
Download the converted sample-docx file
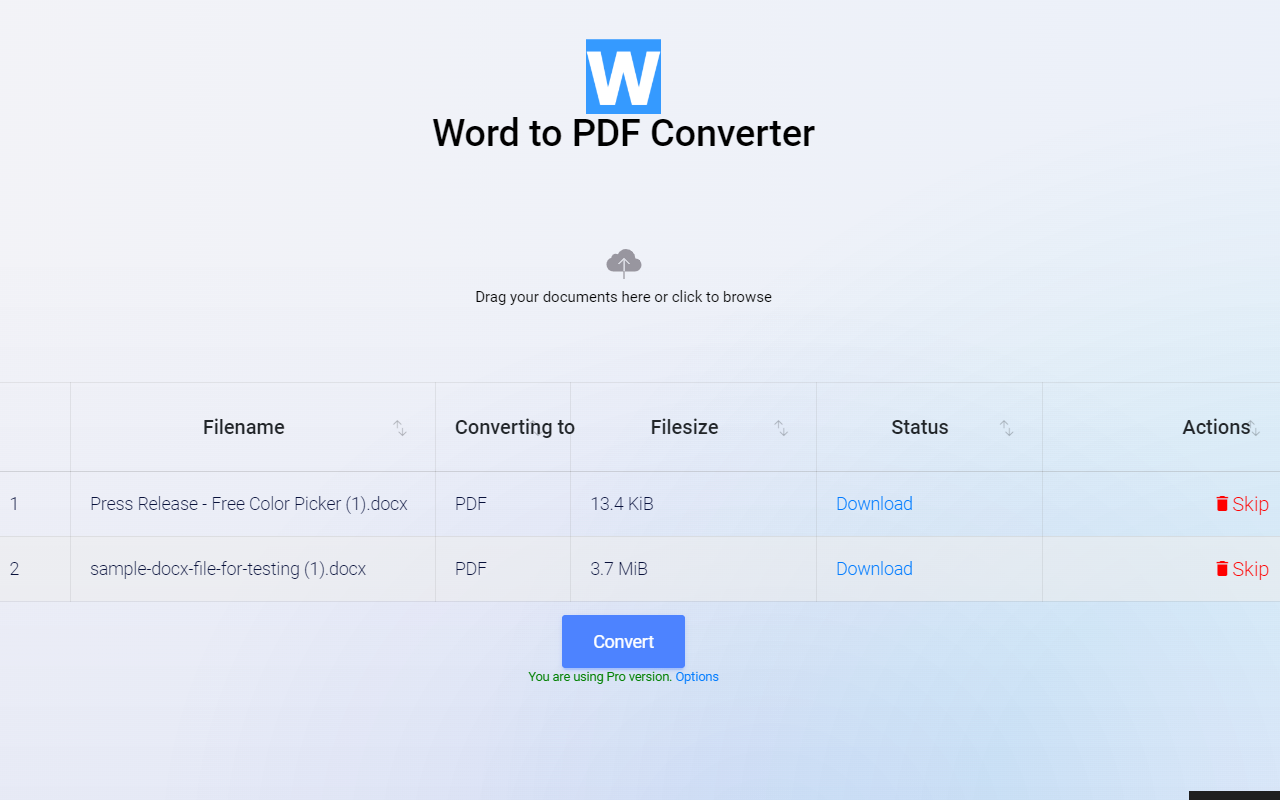[874, 569]
